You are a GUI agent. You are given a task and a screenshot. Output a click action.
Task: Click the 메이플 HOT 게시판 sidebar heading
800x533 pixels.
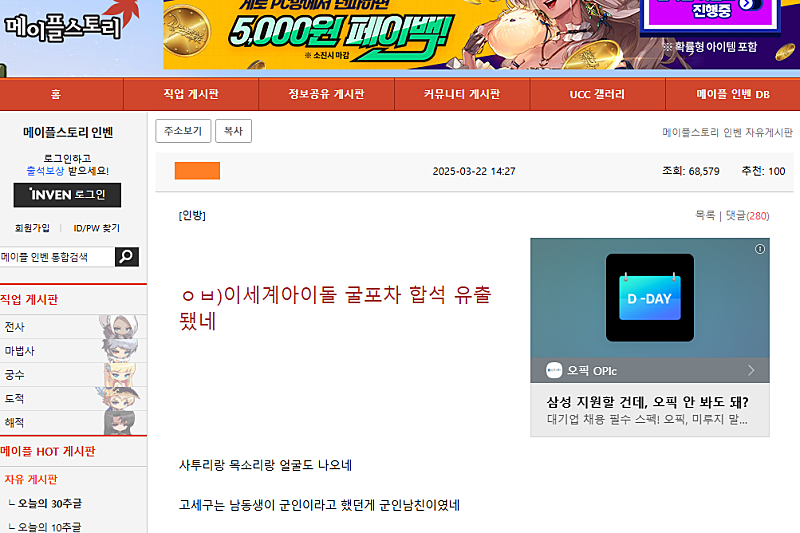[47, 451]
